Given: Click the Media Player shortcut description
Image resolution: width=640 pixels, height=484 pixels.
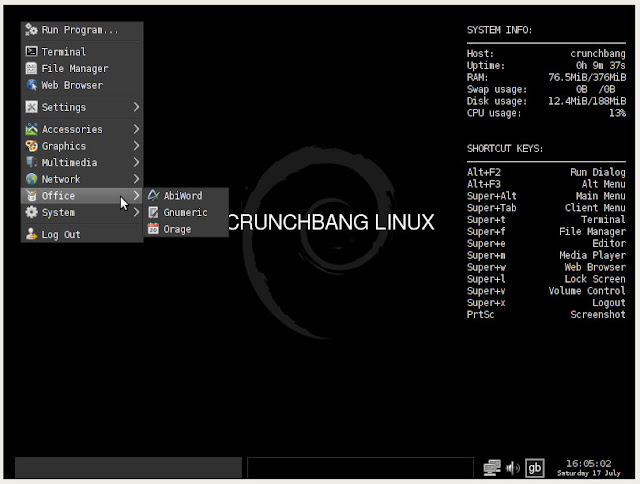Looking at the screenshot, I should point(592,255).
